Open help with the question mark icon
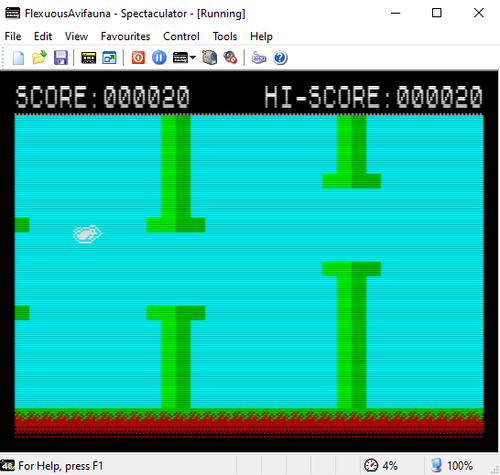 click(280, 58)
